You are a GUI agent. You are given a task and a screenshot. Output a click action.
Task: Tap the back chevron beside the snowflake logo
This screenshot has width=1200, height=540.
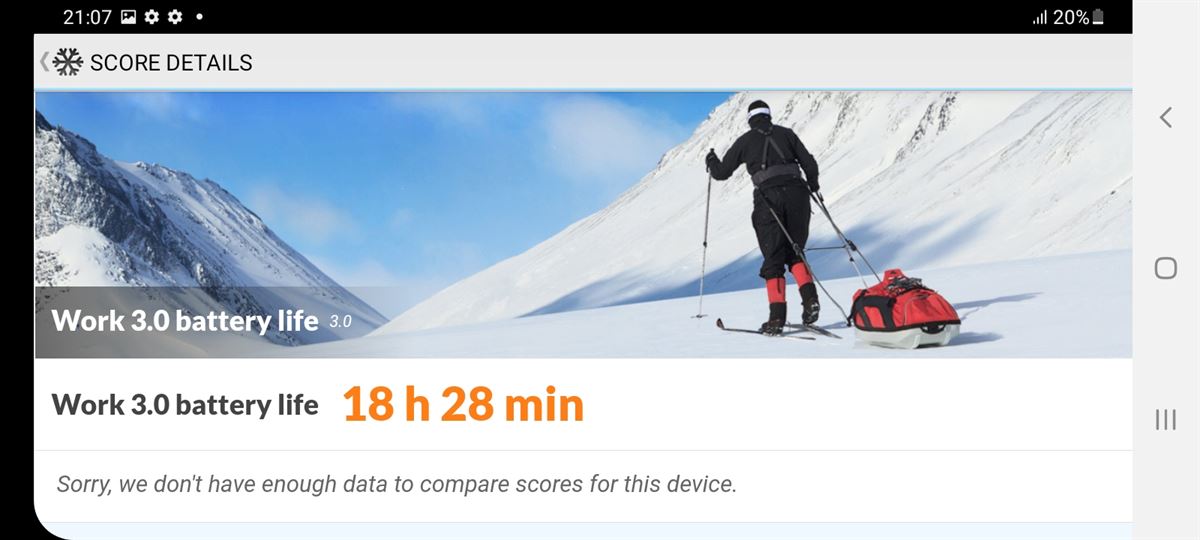coord(43,62)
